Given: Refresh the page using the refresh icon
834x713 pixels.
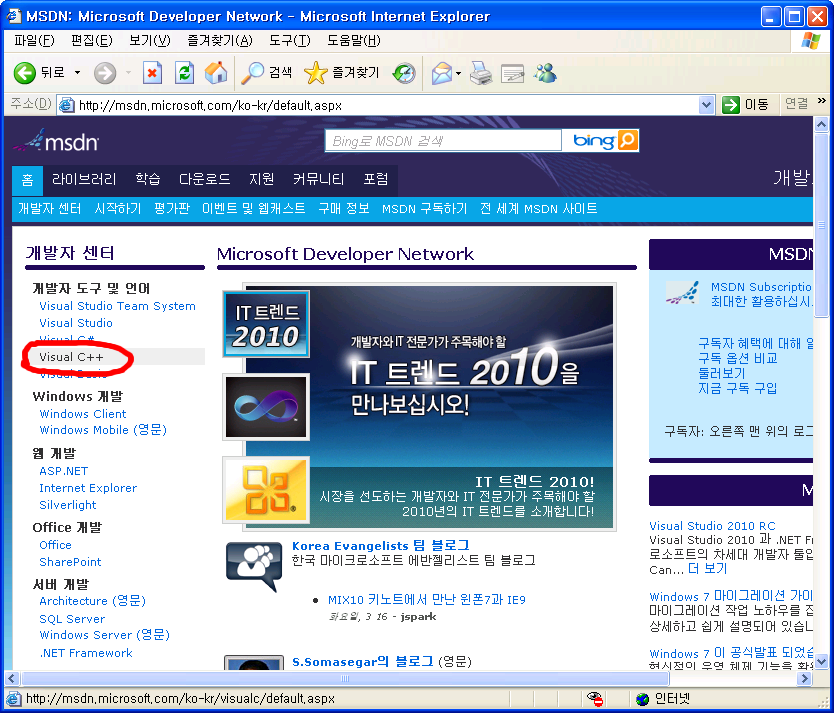Looking at the screenshot, I should point(183,73).
